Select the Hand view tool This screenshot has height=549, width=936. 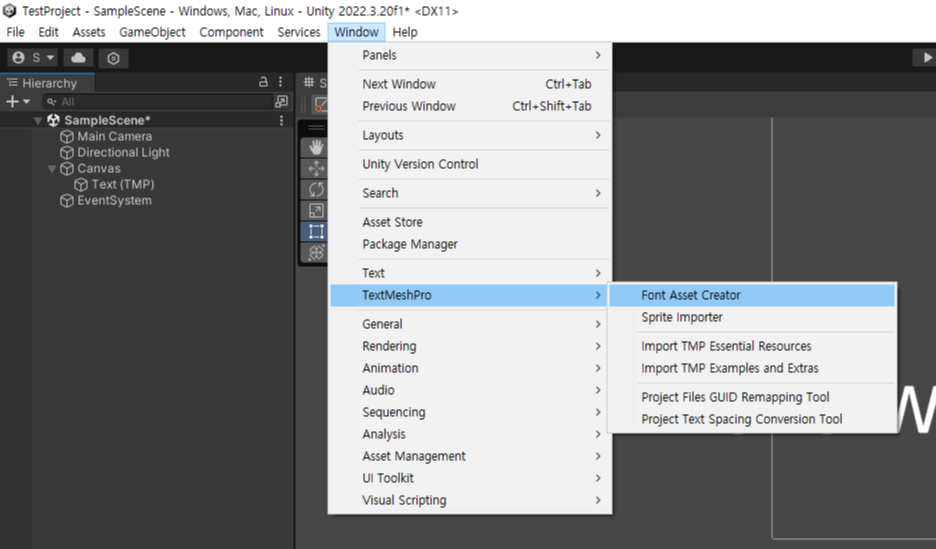[x=316, y=147]
